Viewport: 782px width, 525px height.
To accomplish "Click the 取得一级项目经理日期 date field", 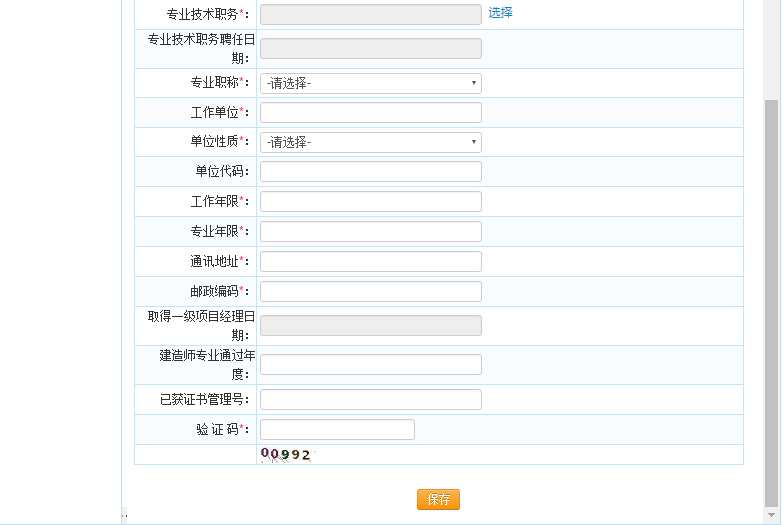I will pyautogui.click(x=370, y=326).
